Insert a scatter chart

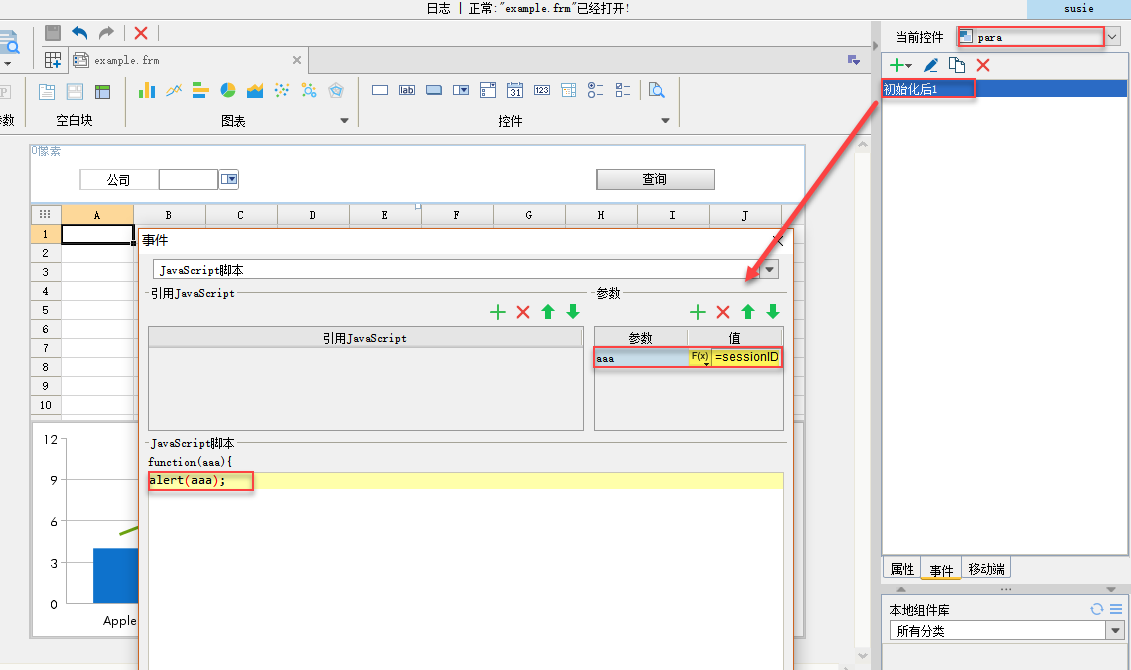tap(282, 90)
